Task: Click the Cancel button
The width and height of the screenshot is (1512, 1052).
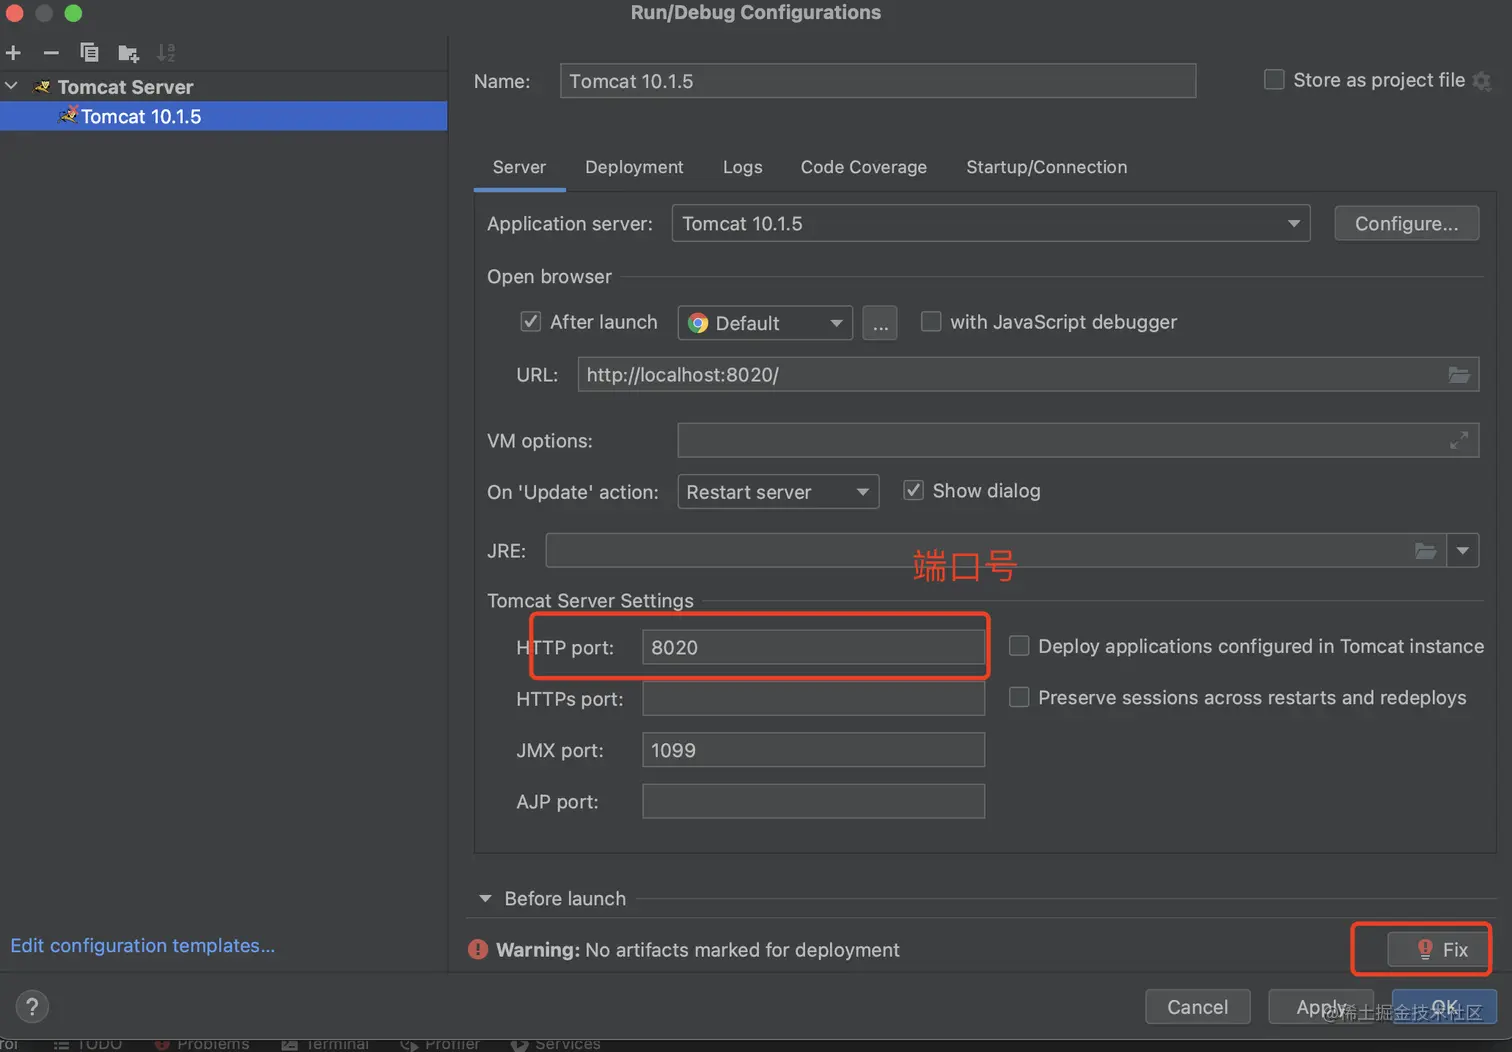Action: 1197,1007
